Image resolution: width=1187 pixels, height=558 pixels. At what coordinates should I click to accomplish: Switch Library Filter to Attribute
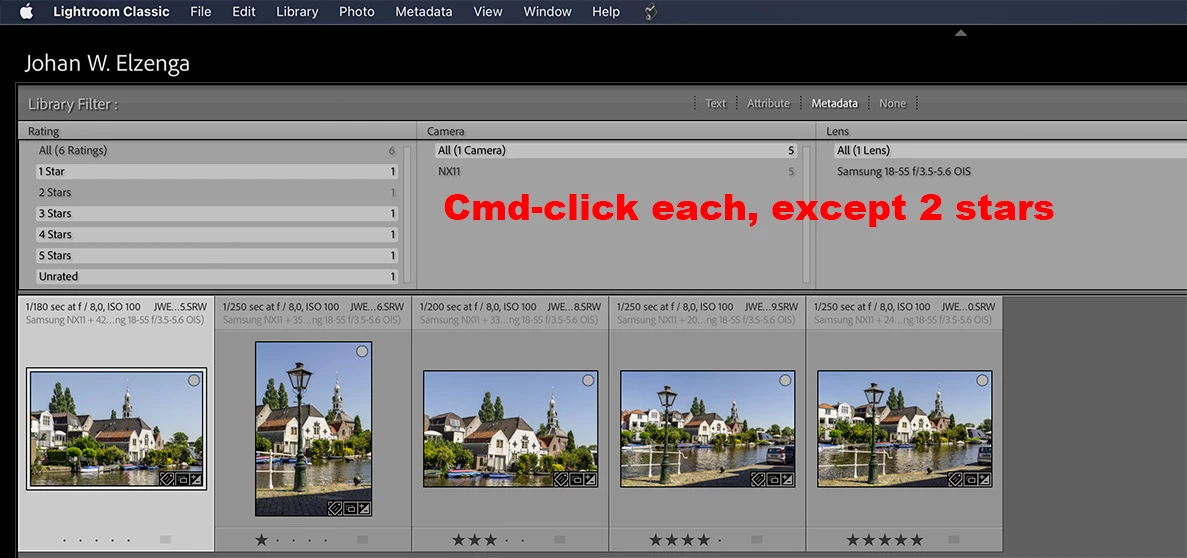click(x=768, y=104)
